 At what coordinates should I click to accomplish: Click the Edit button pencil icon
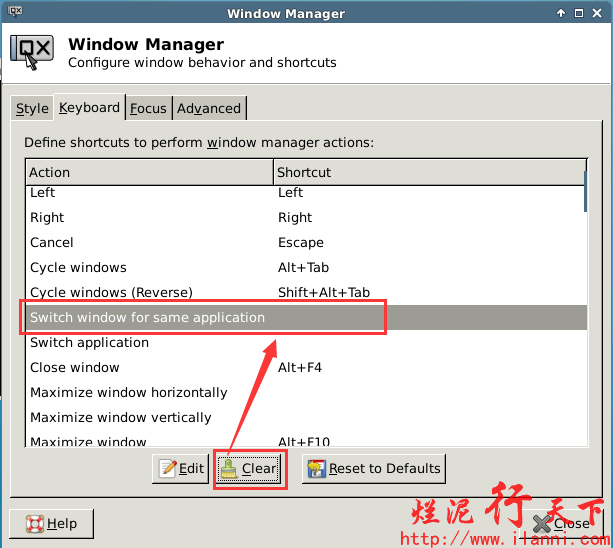point(168,468)
